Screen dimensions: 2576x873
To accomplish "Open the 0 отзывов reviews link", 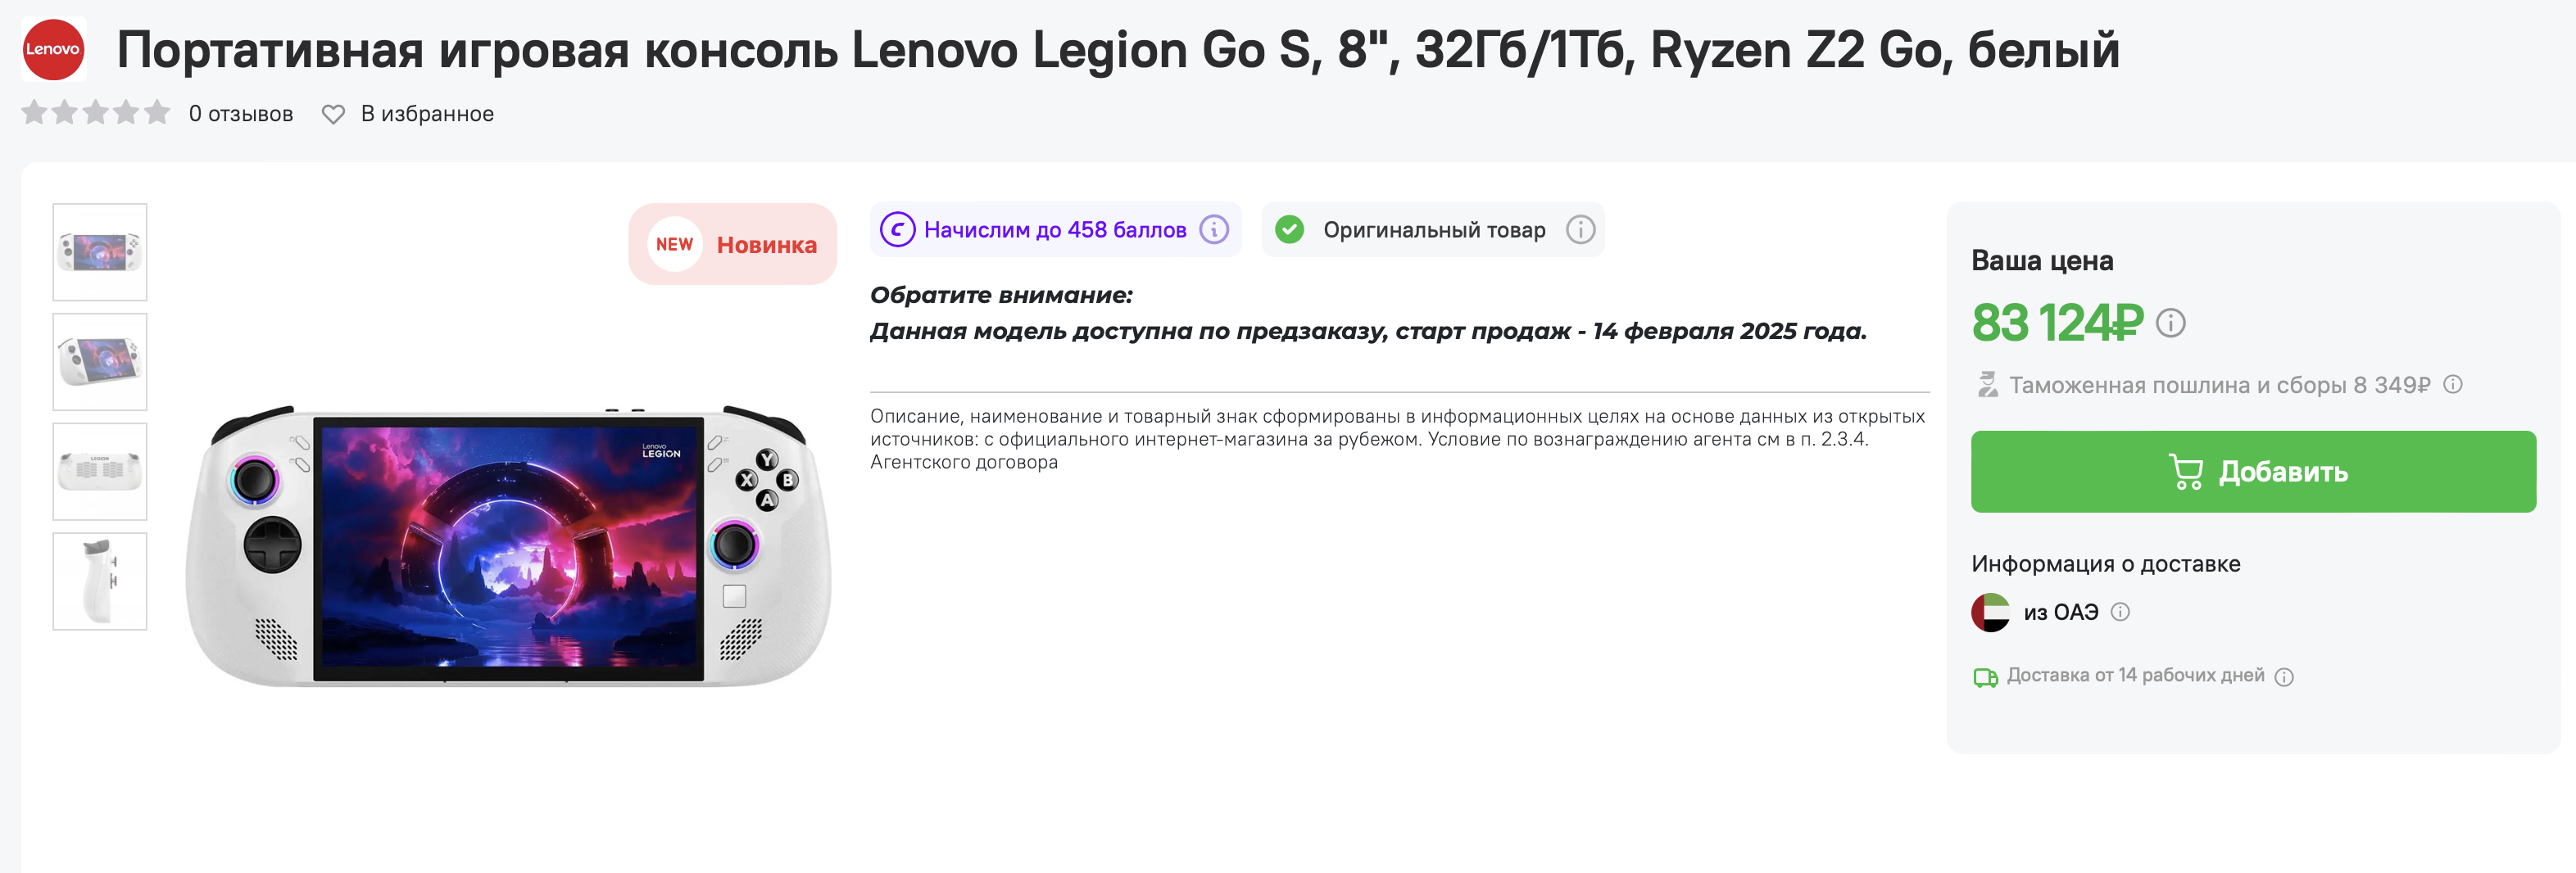I will [241, 114].
